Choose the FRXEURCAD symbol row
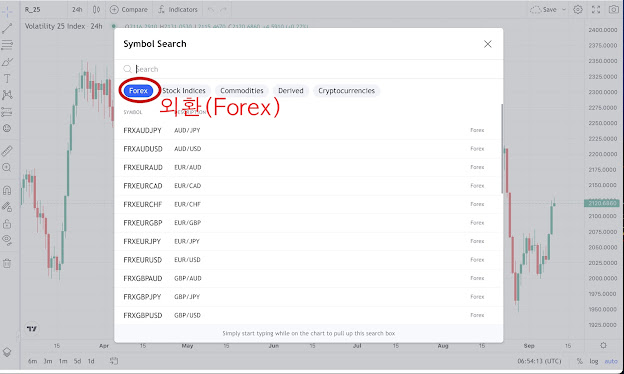The image size is (624, 374). 307,186
